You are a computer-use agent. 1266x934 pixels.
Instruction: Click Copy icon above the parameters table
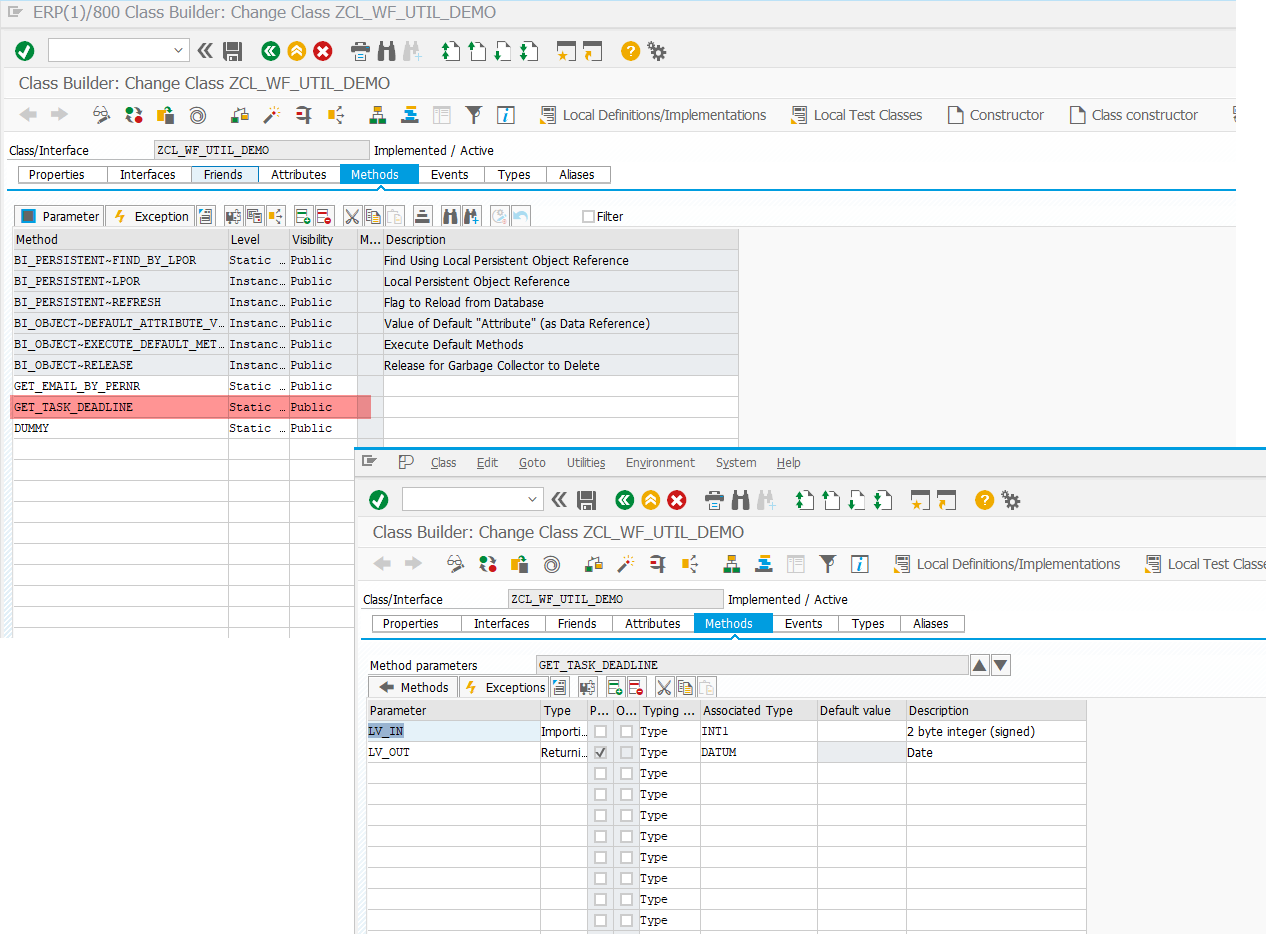[685, 687]
